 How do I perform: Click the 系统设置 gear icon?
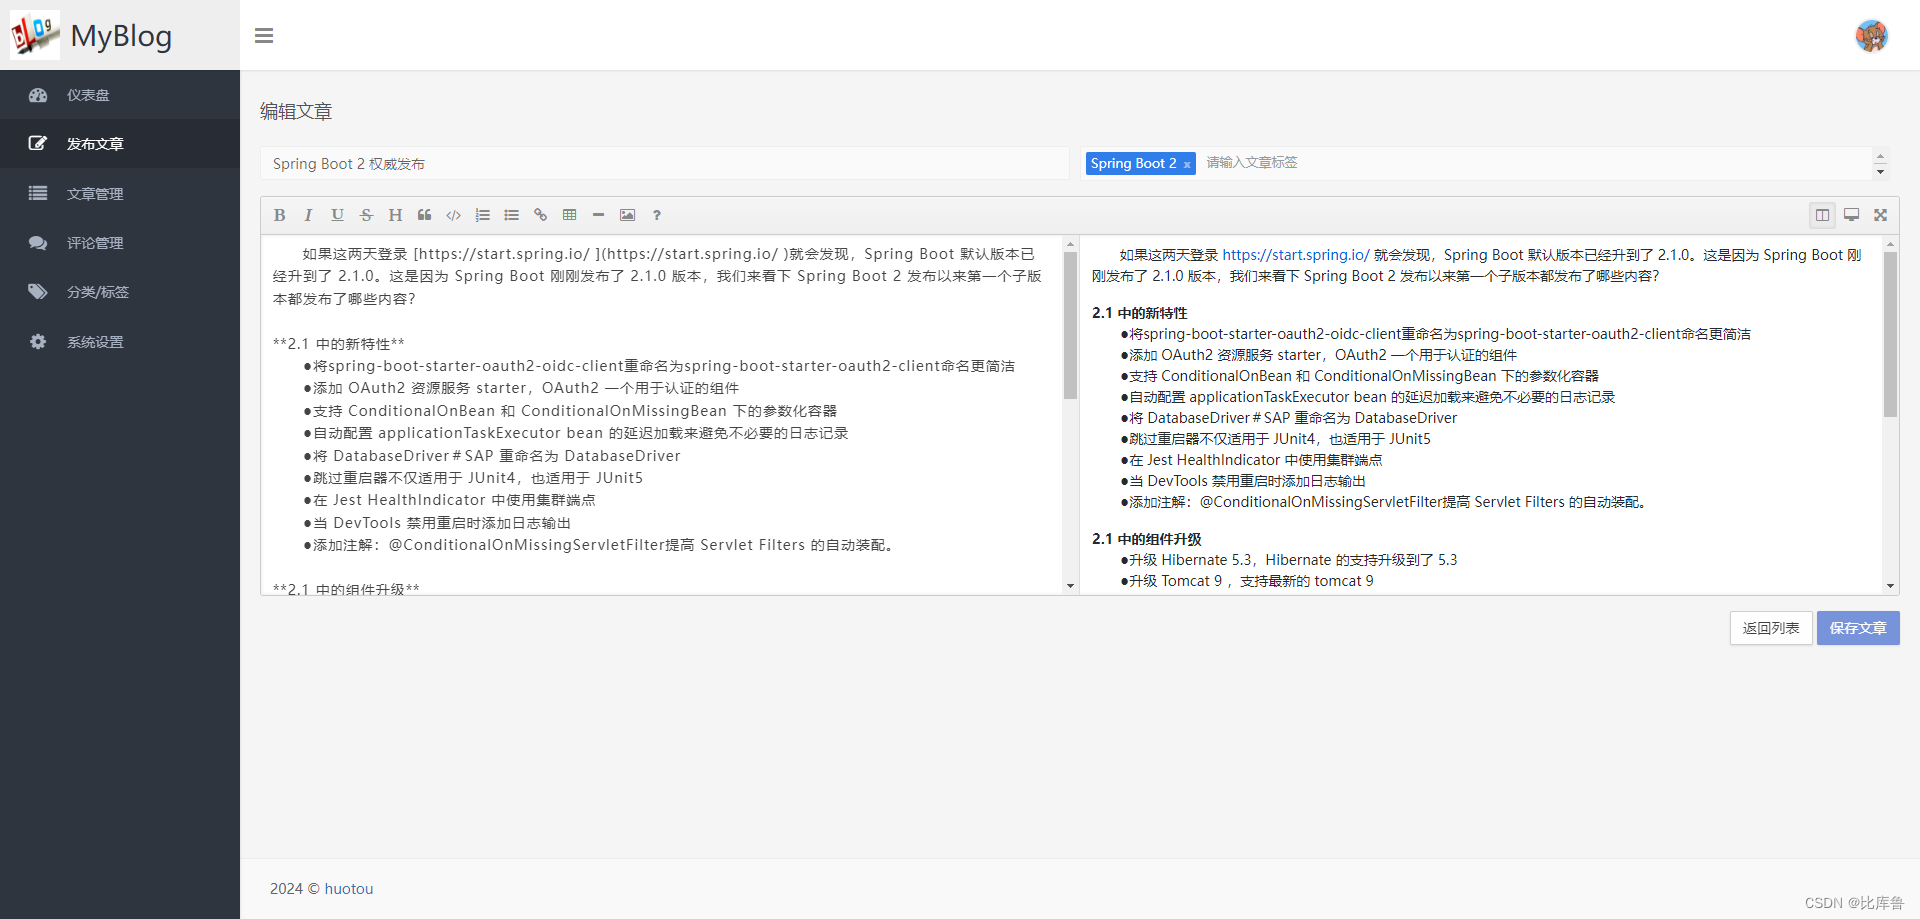click(38, 342)
